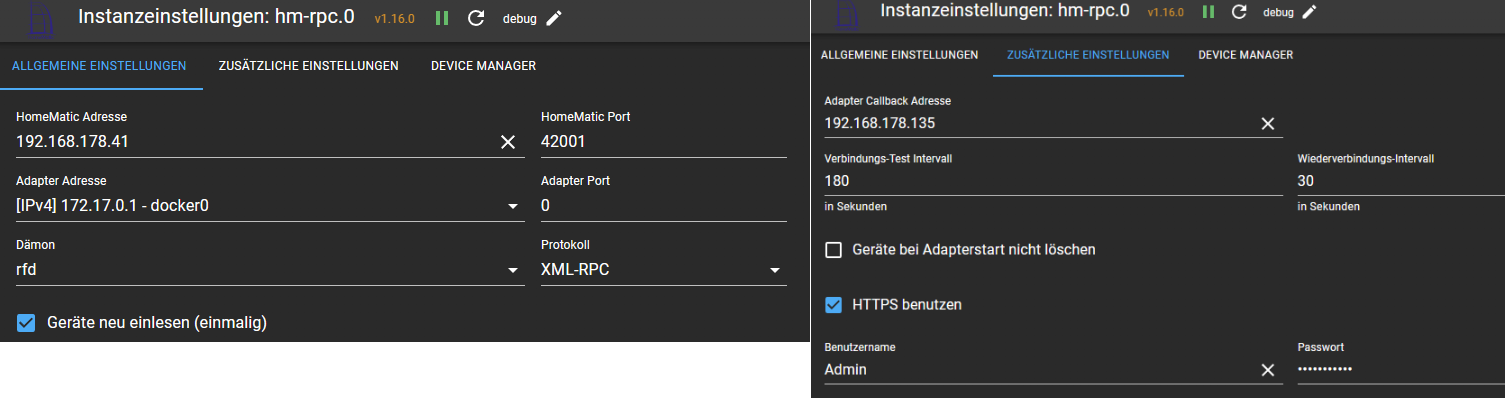Screen dimensions: 1505x398
Task: Click the pause instance icon in left window
Action: (x=443, y=18)
